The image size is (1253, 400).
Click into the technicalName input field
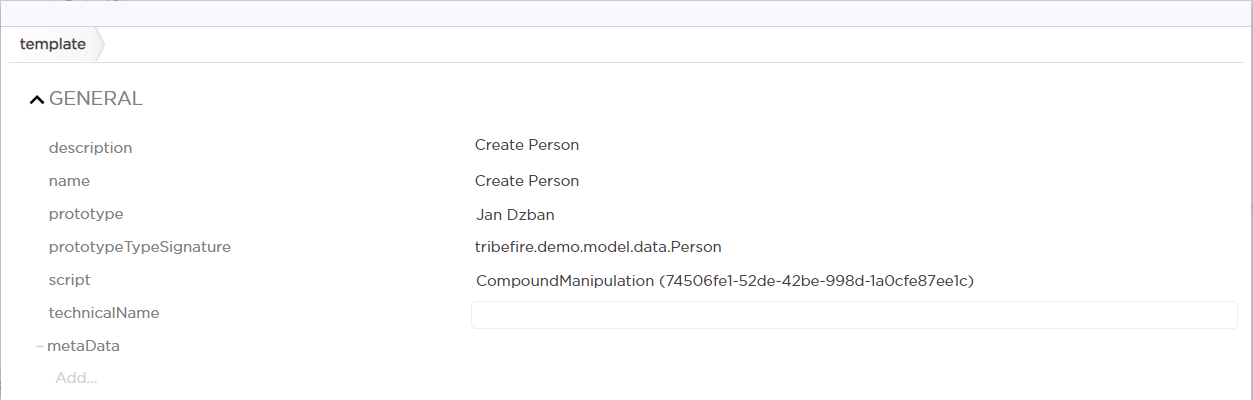coord(853,315)
